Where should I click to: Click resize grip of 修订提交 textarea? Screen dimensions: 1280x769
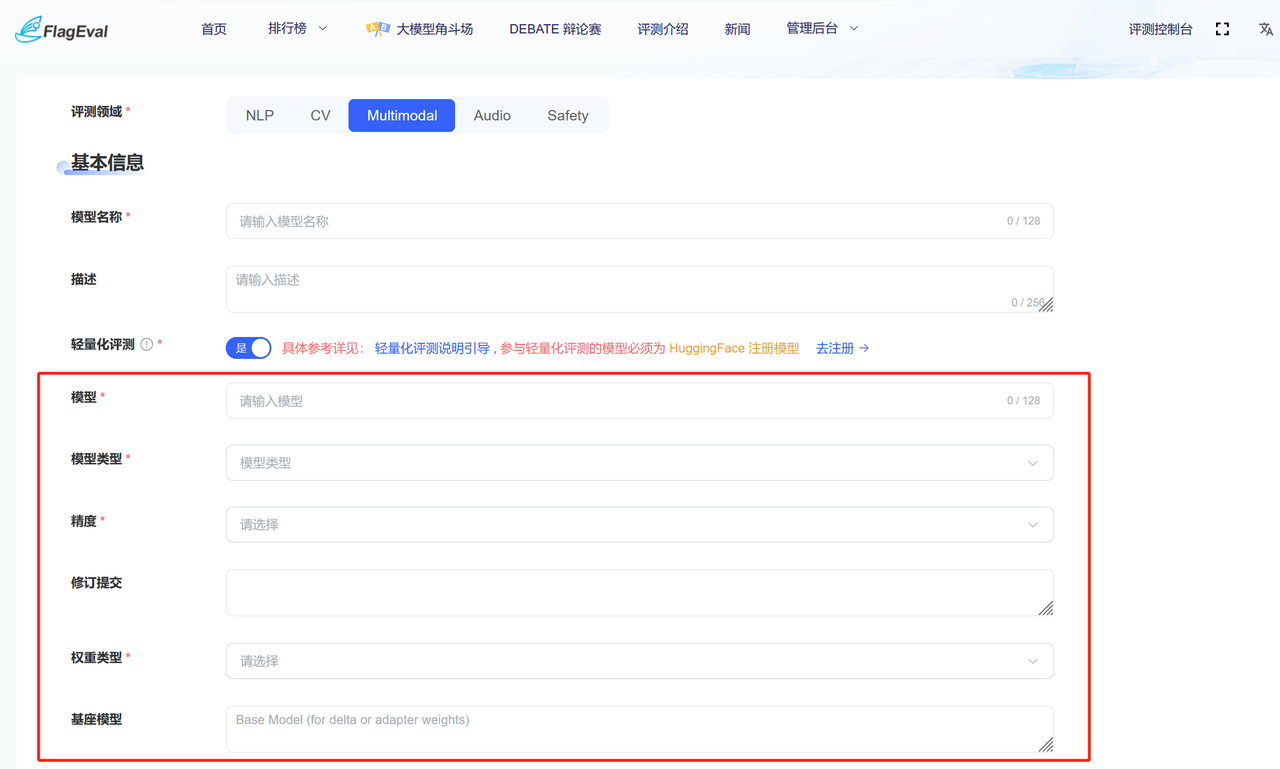1045,607
